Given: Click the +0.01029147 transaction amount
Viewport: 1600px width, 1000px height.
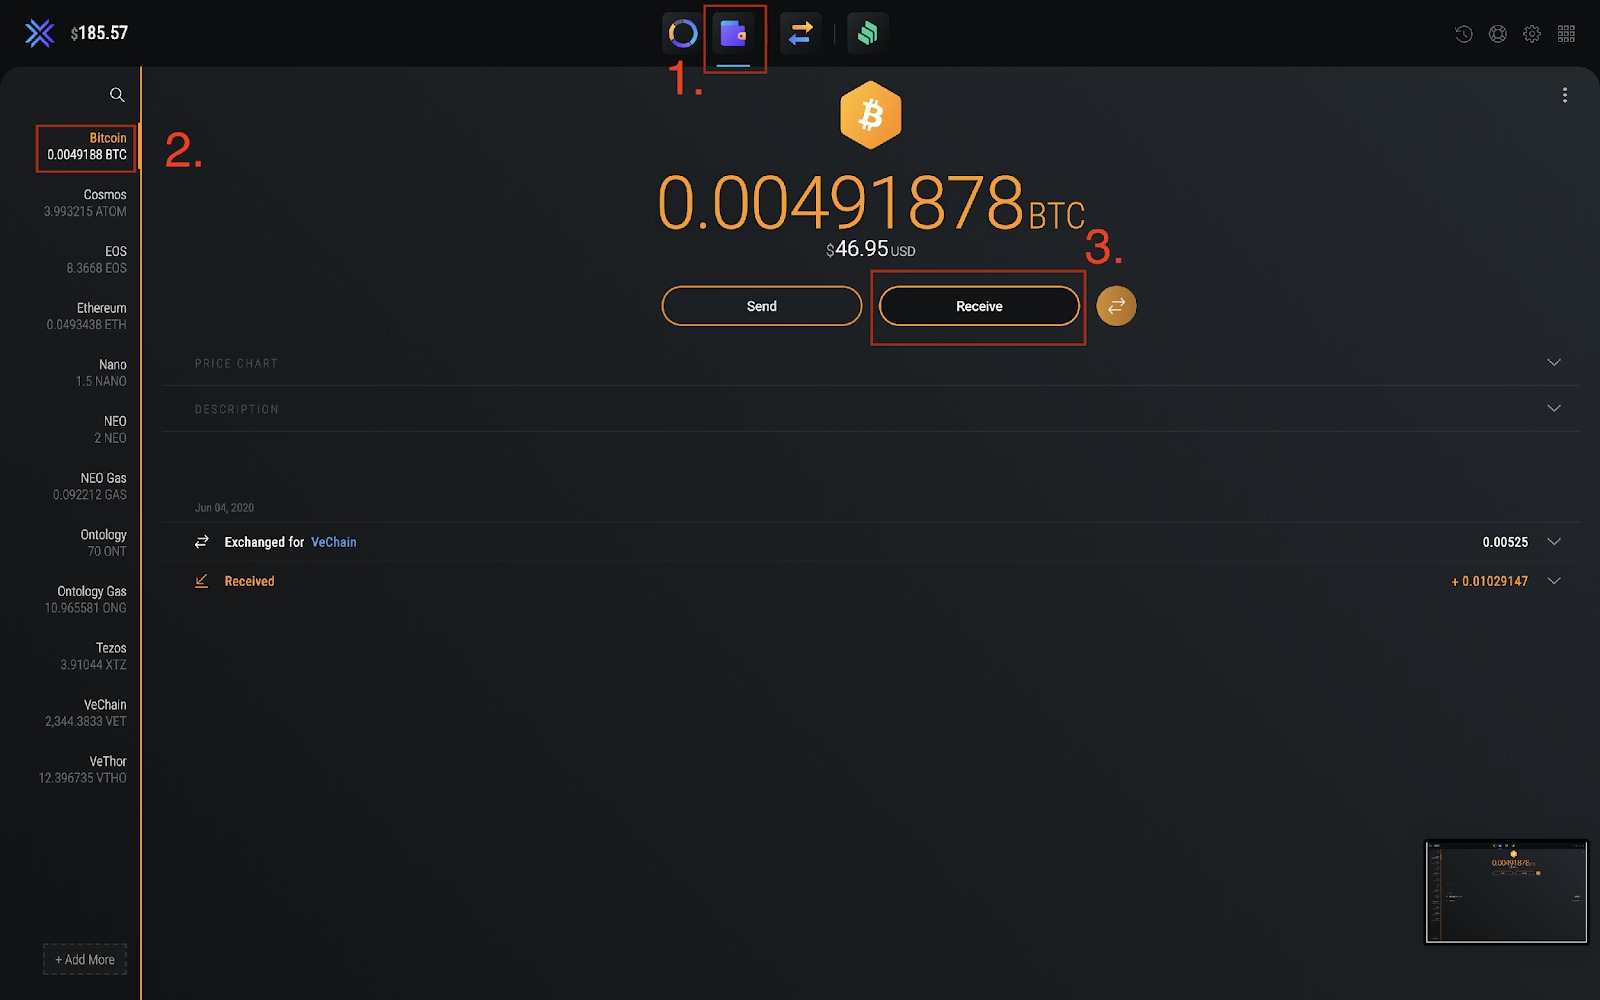Looking at the screenshot, I should 1490,581.
